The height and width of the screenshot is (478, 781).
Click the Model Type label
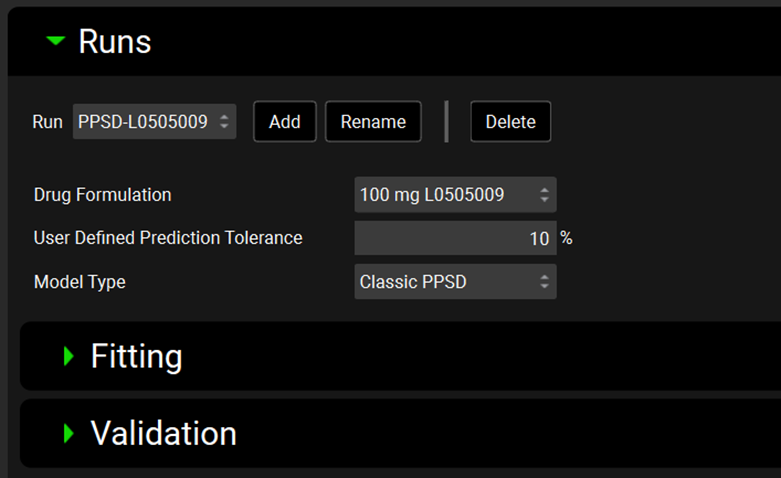(80, 282)
